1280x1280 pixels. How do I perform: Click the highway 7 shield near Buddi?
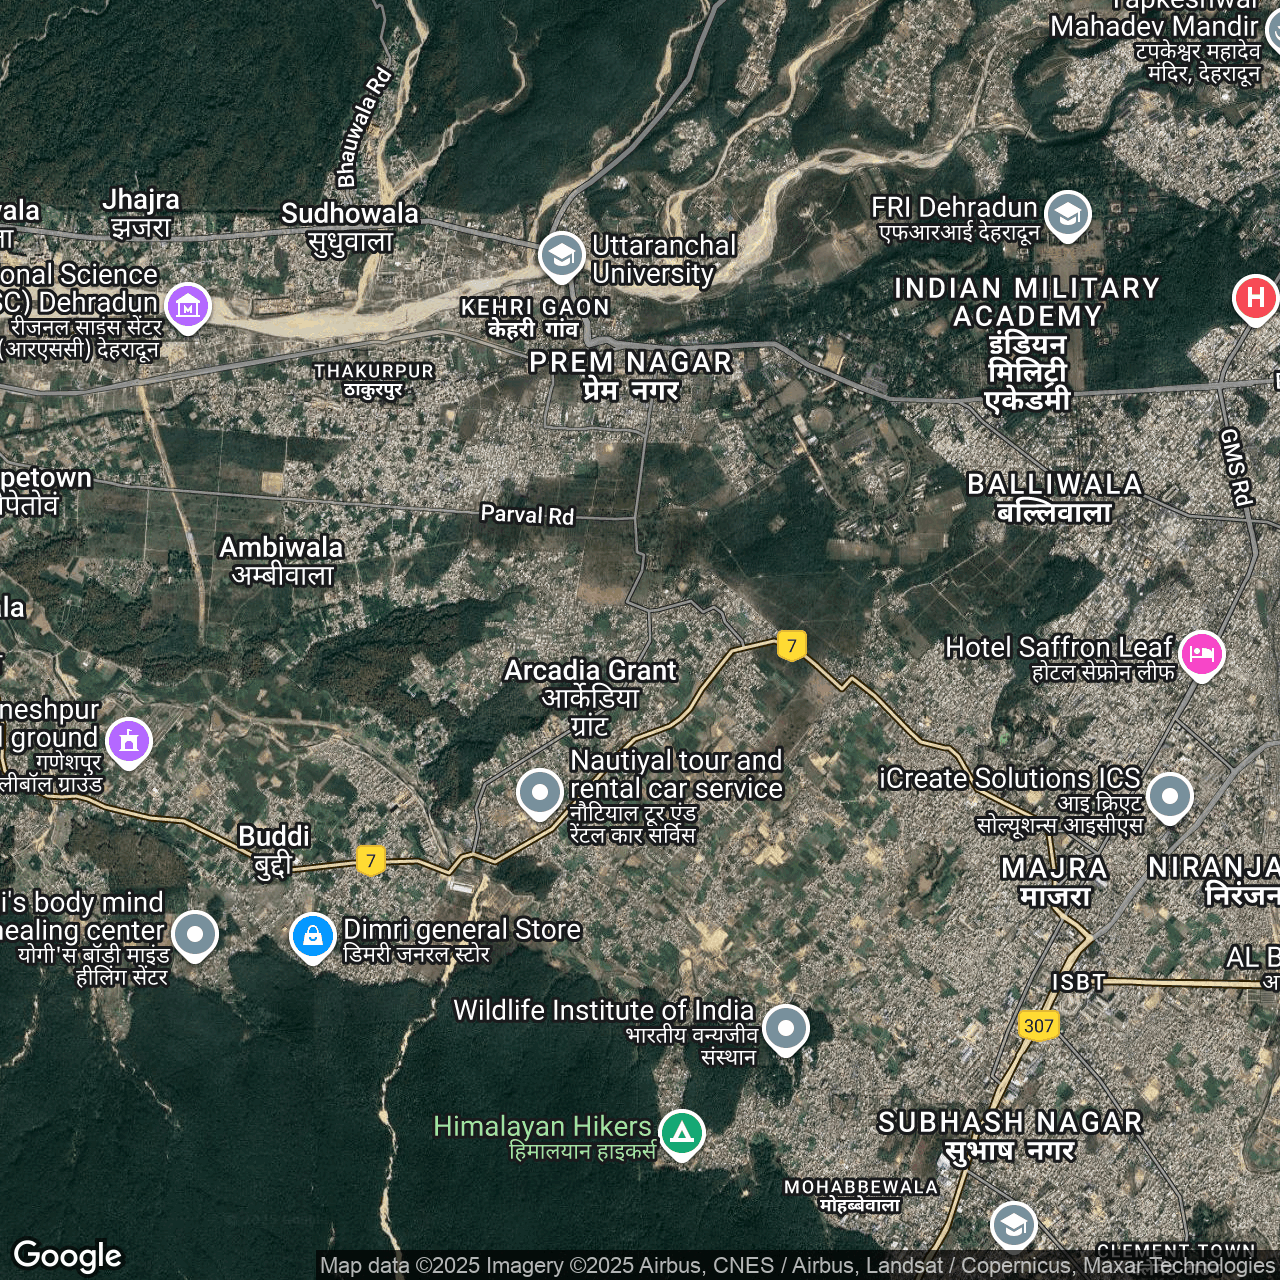[x=371, y=860]
